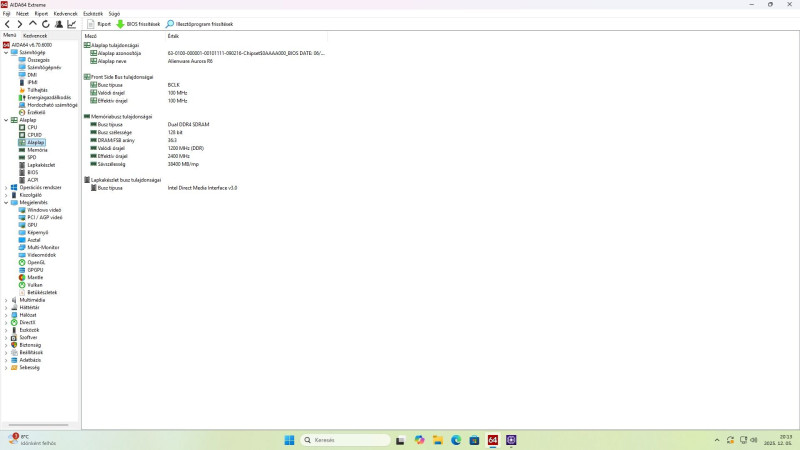Collapse the Alaplap parent tree node
The image size is (800, 450).
coord(6,120)
